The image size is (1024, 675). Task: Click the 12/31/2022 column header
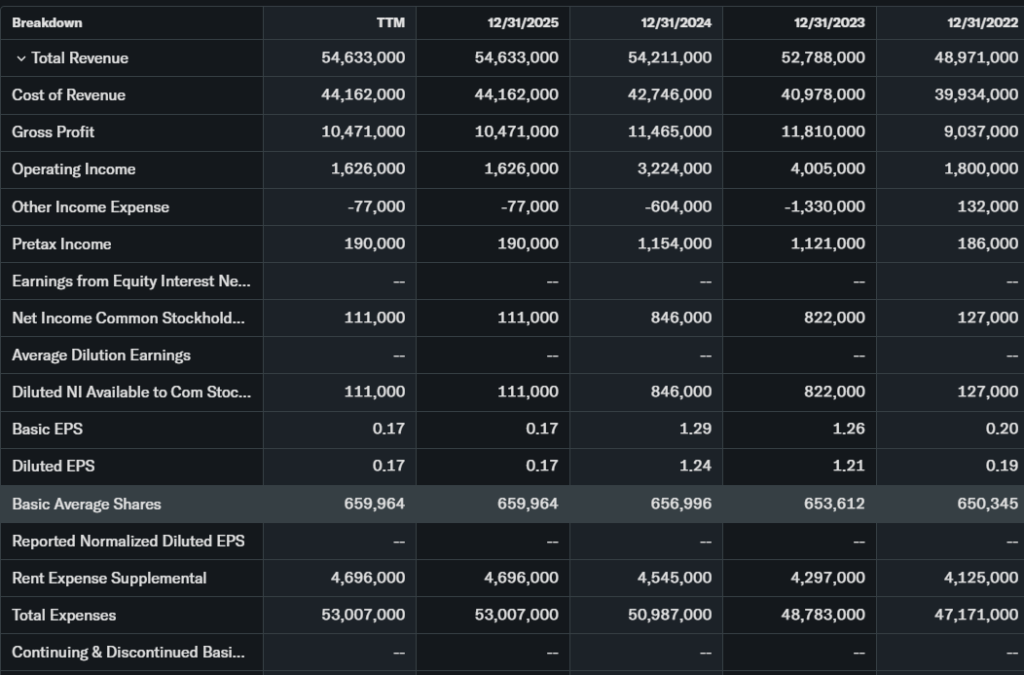pyautogui.click(x=983, y=22)
